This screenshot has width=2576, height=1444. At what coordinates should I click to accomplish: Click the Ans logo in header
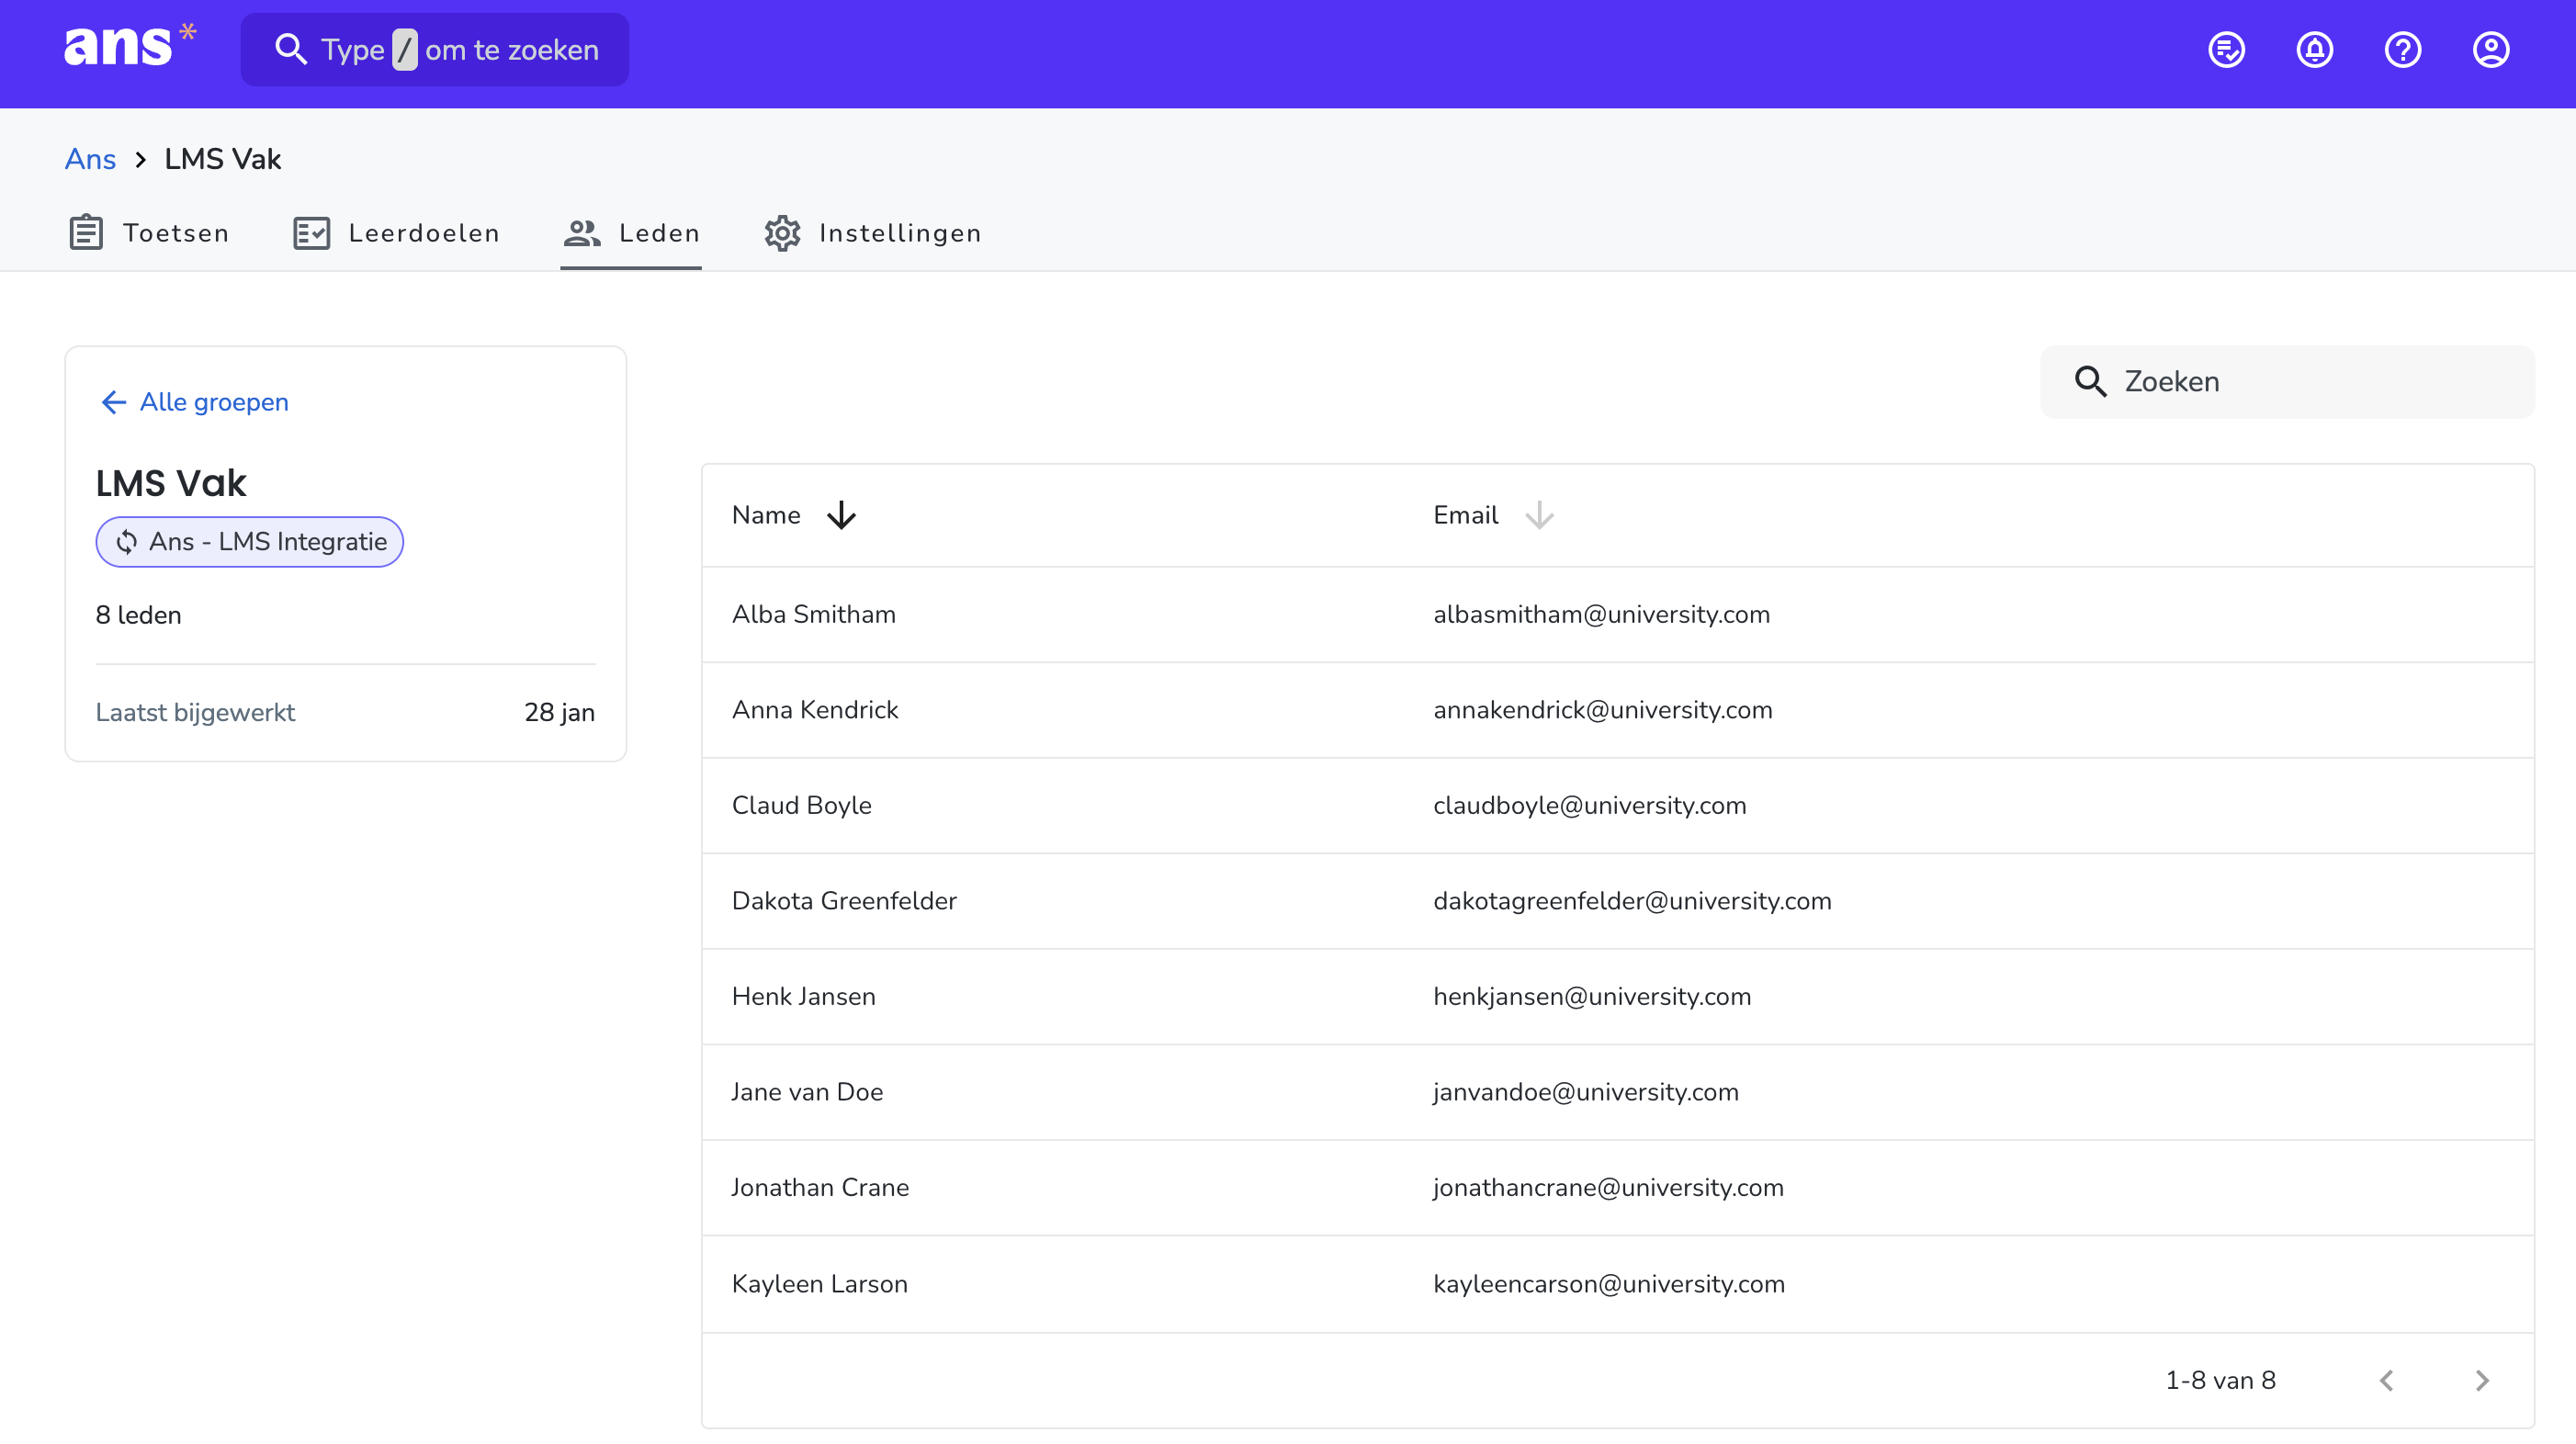(130, 46)
